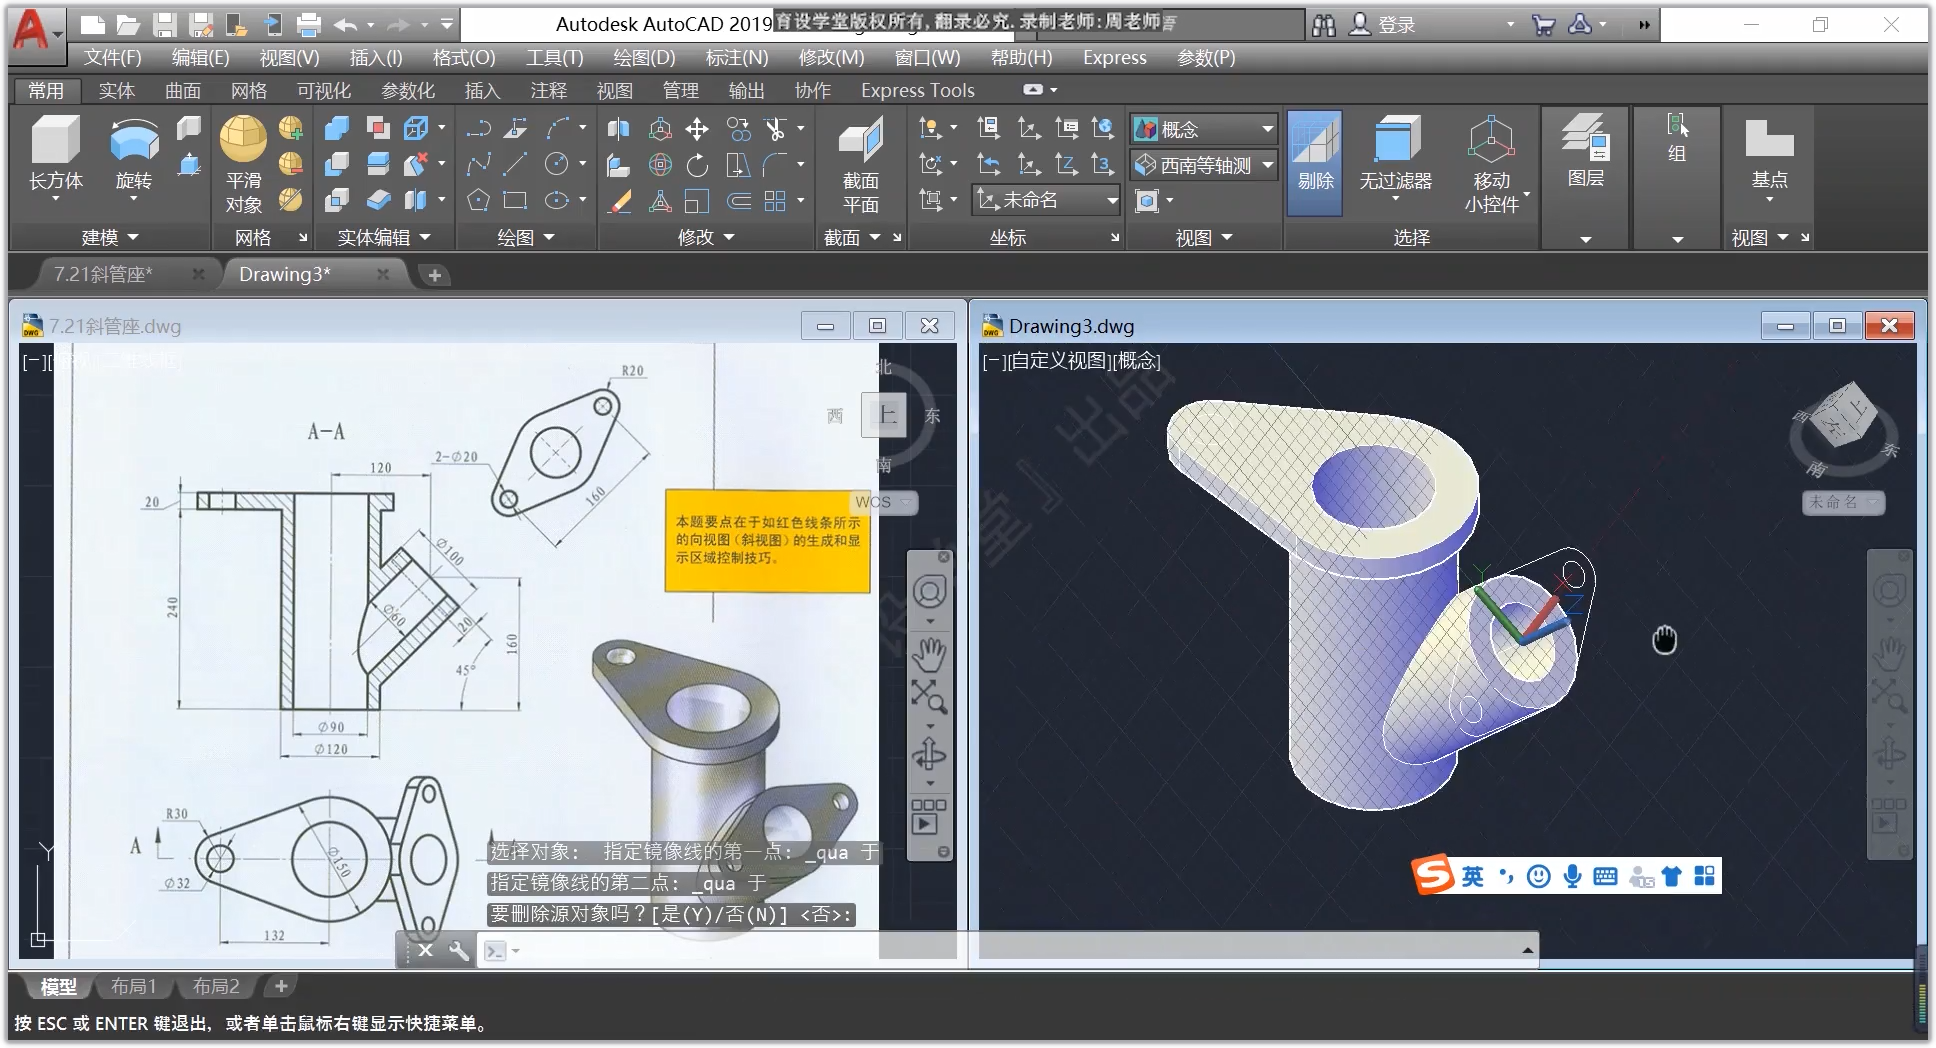Image resolution: width=1936 pixels, height=1048 pixels.
Task: Open the view dropdown showing 西南等轴测
Action: pos(1205,165)
